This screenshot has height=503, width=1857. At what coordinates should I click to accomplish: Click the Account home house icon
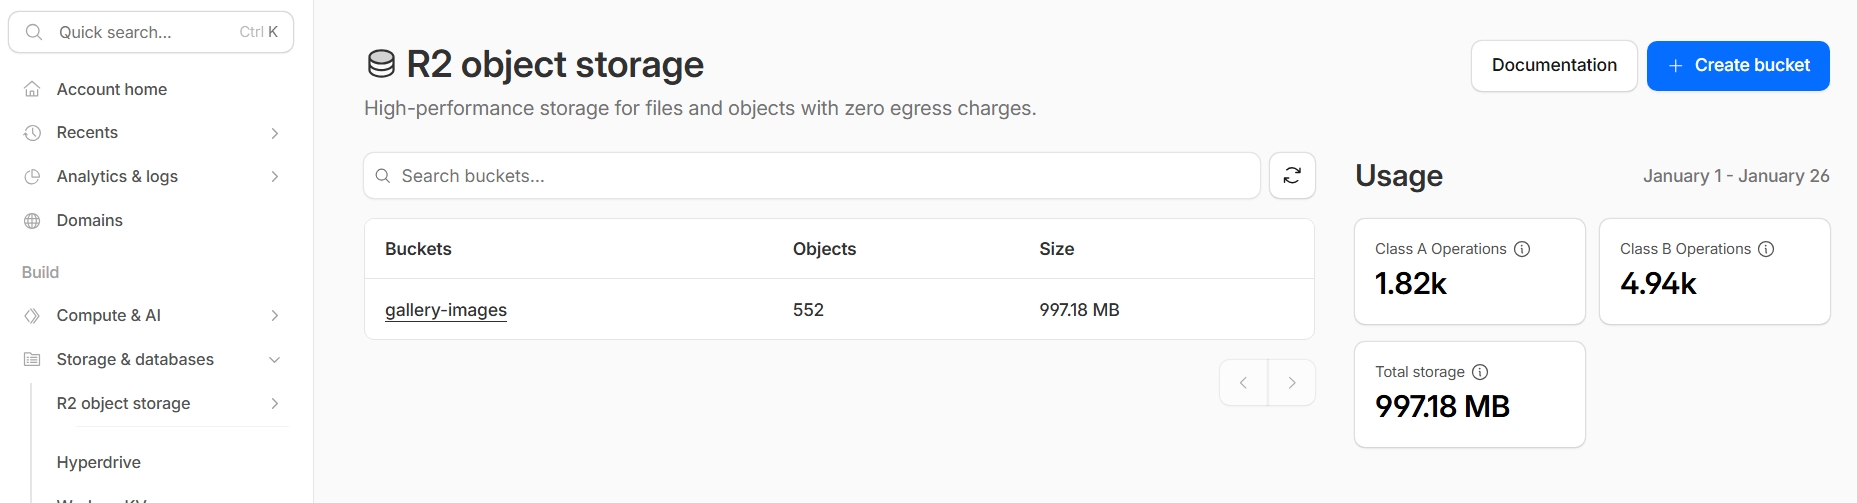32,89
